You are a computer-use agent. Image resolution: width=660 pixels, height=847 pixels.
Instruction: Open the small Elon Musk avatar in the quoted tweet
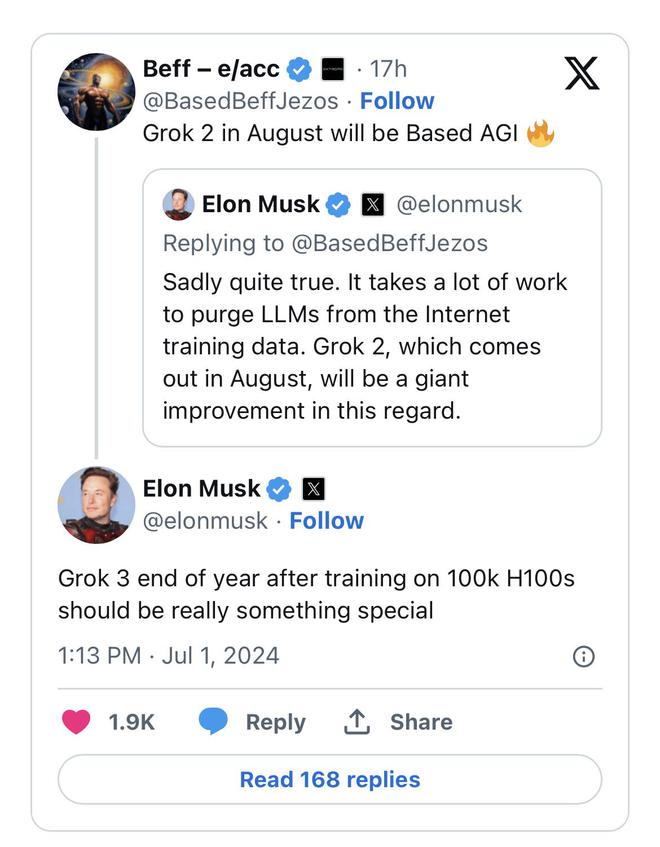(178, 204)
